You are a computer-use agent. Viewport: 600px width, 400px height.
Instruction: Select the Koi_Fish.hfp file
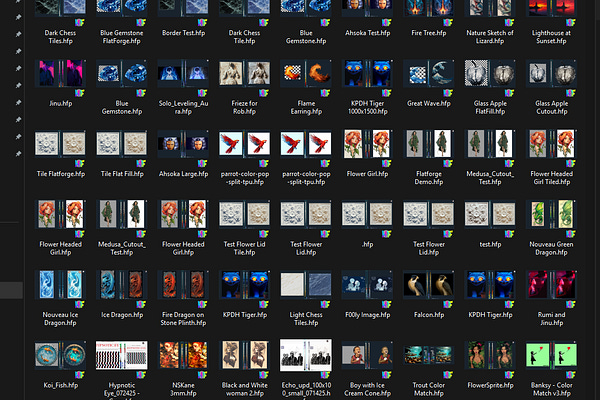60,365
